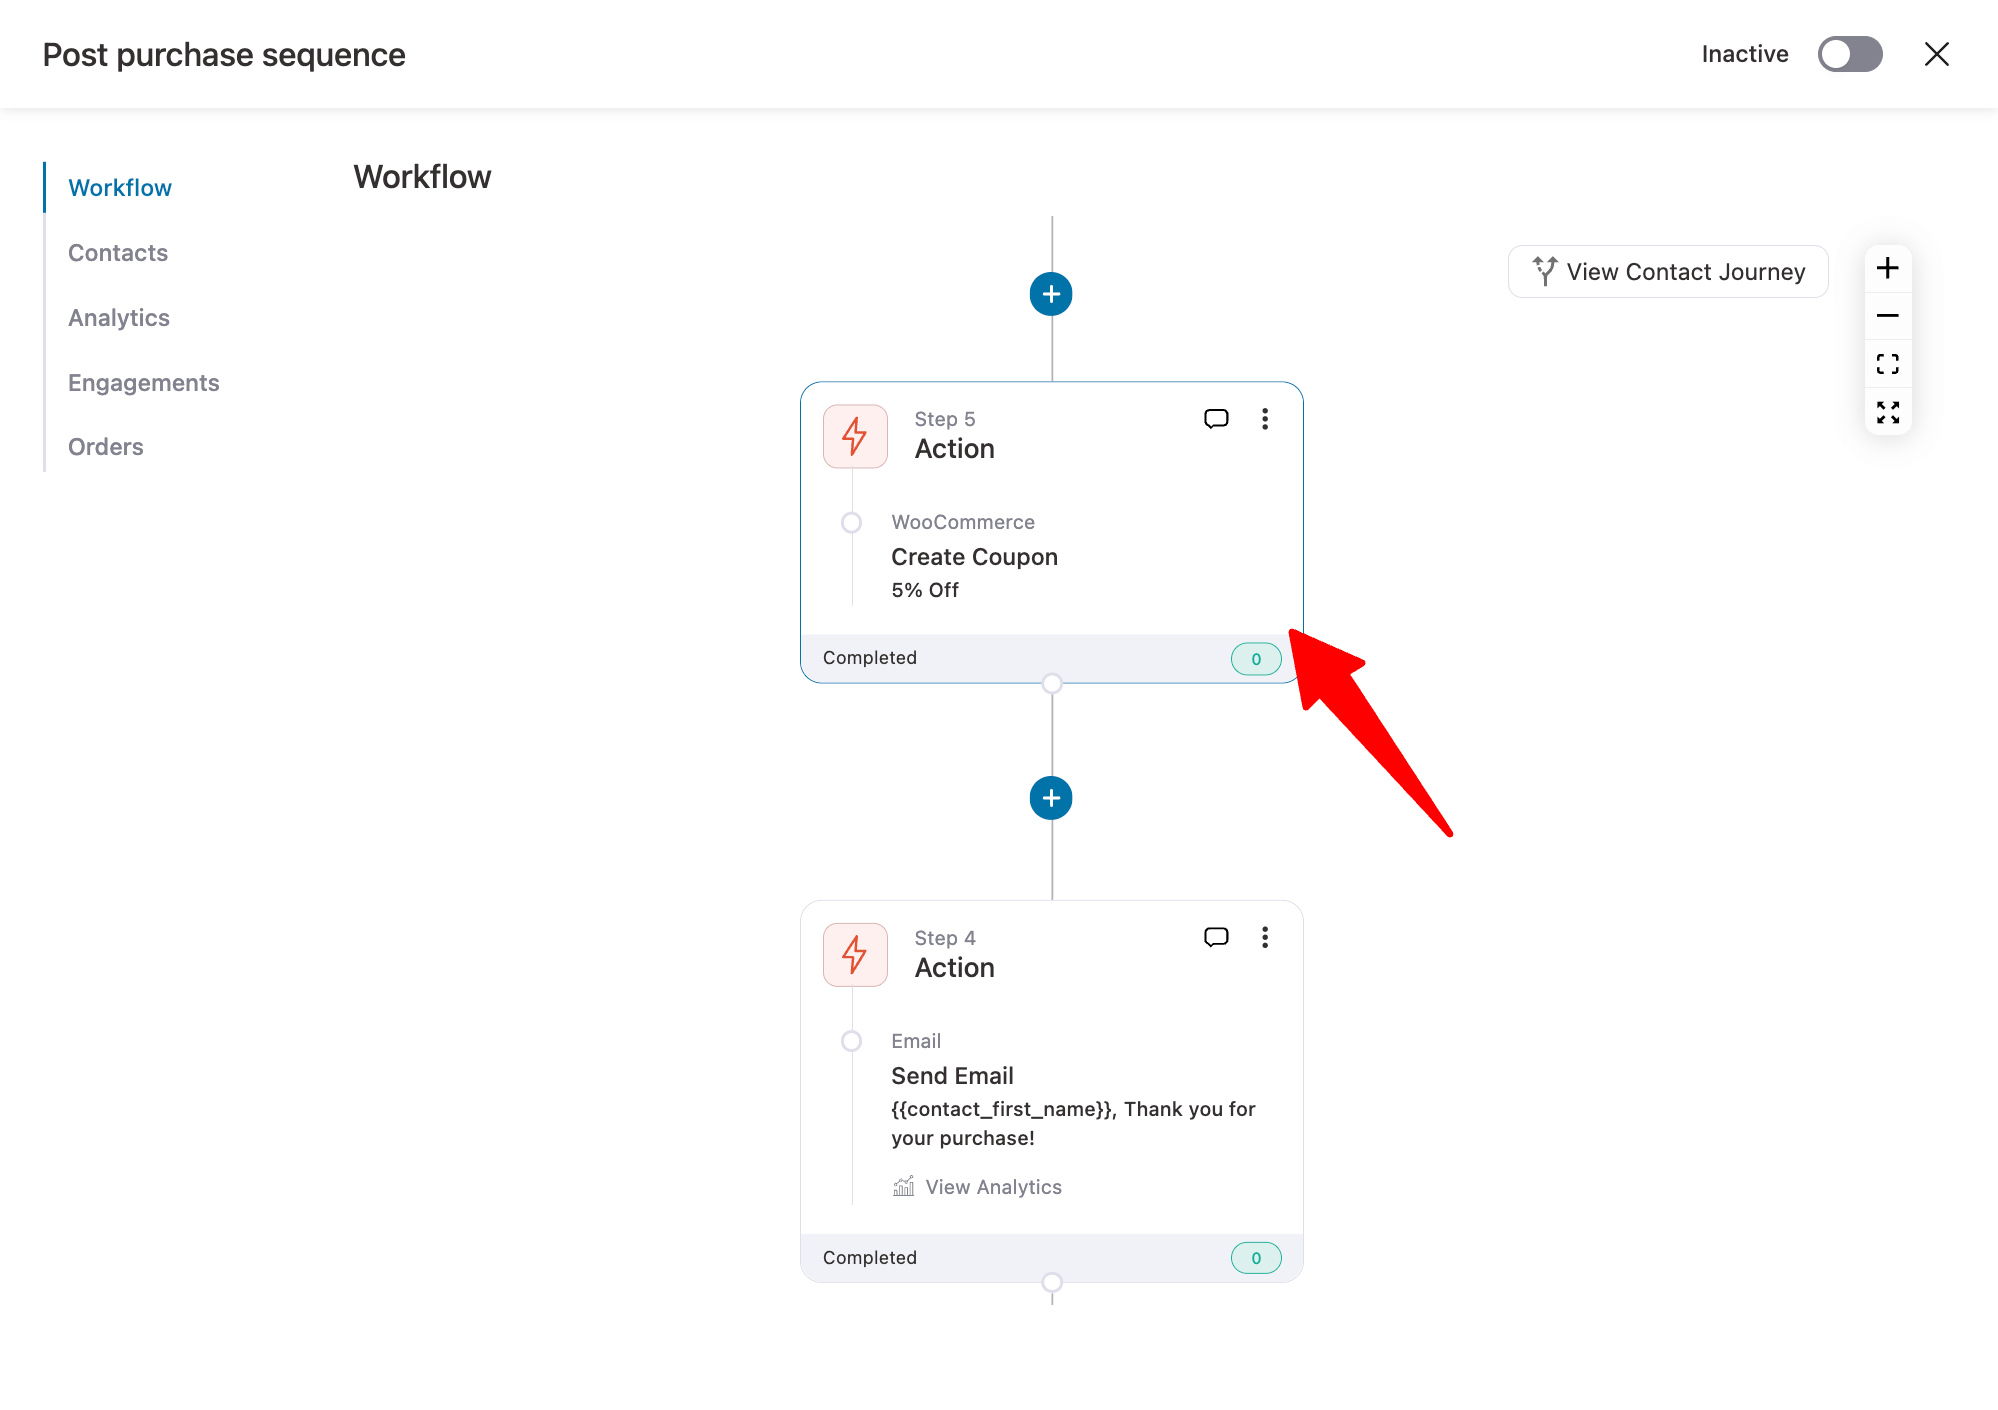Screen dimensions: 1998x1410
Task: Open the Contacts section in sidebar
Action: (x=117, y=252)
